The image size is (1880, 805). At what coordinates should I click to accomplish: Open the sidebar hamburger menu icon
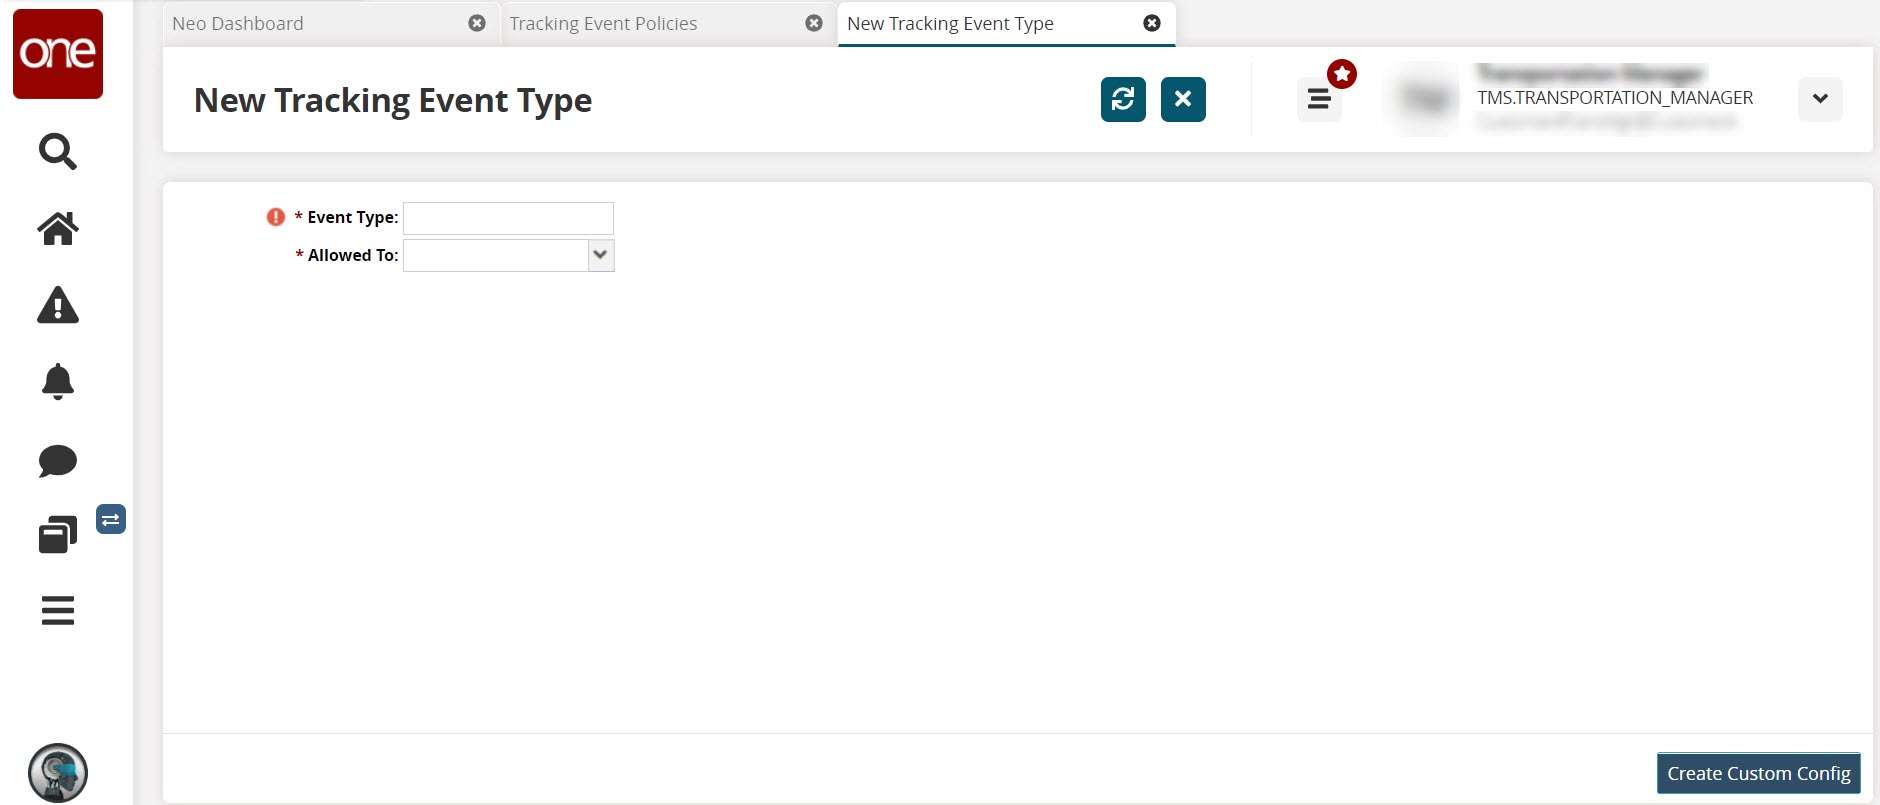coord(58,610)
